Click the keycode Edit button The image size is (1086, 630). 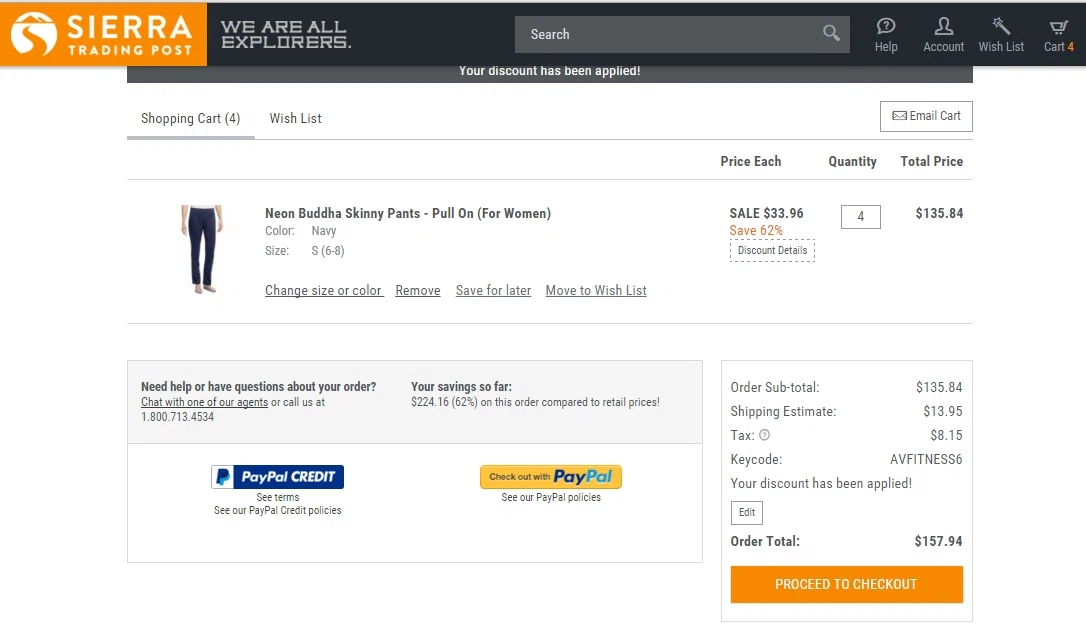click(x=747, y=512)
